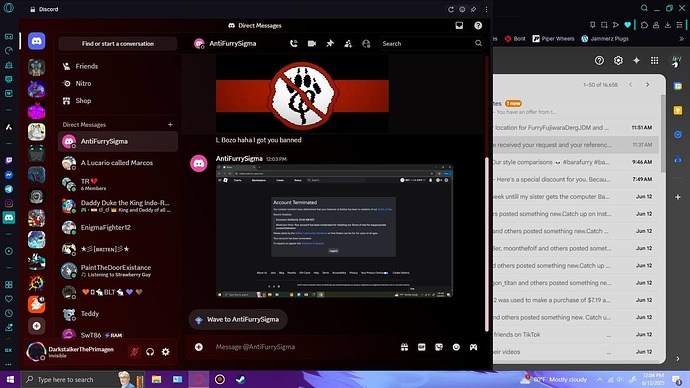Open weather widget showing Mostly cloudy
690x388 pixels.
[554, 379]
